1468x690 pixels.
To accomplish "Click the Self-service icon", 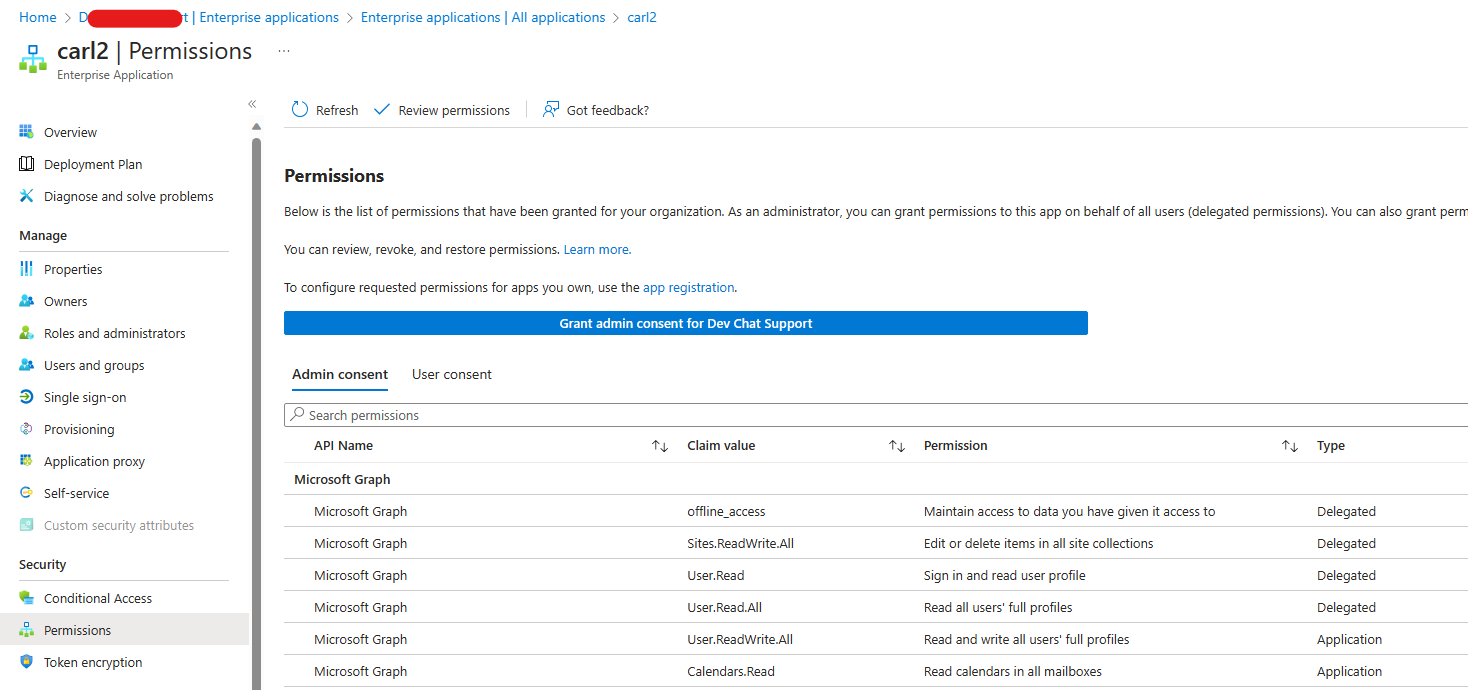I will (x=26, y=493).
